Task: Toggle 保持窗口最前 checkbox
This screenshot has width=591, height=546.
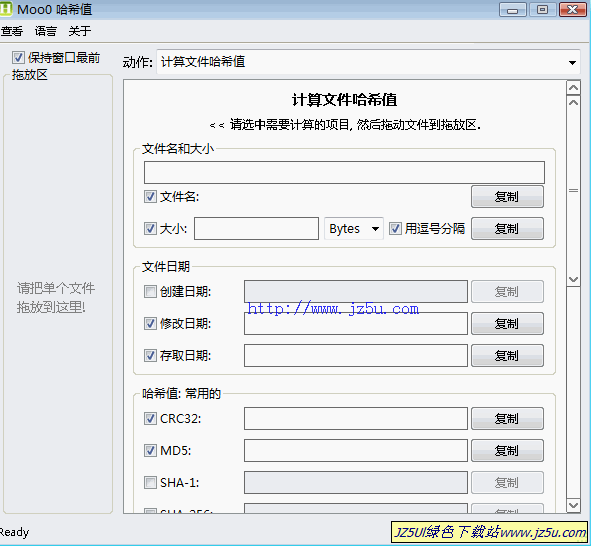Action: [x=18, y=58]
